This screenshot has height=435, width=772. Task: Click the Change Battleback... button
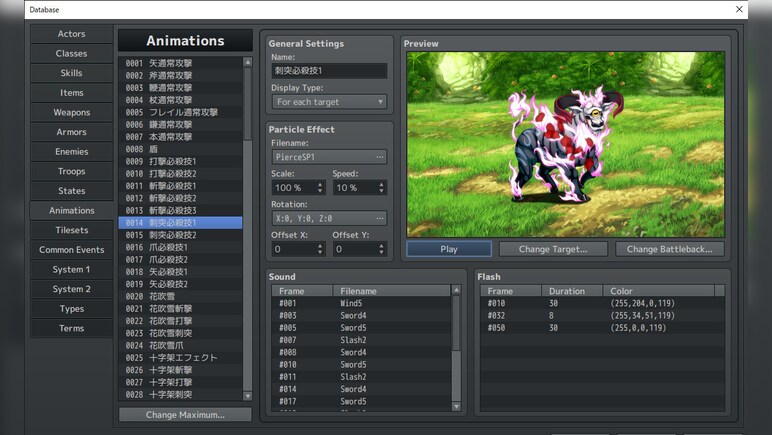click(x=670, y=249)
